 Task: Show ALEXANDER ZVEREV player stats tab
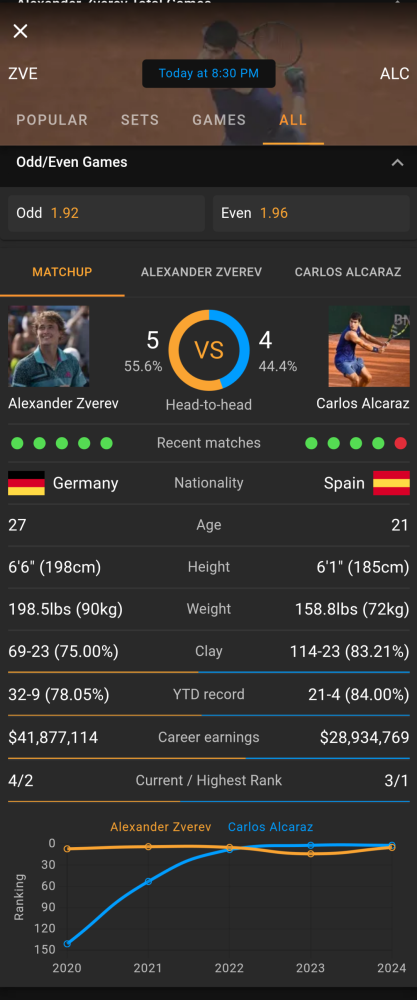pos(201,272)
